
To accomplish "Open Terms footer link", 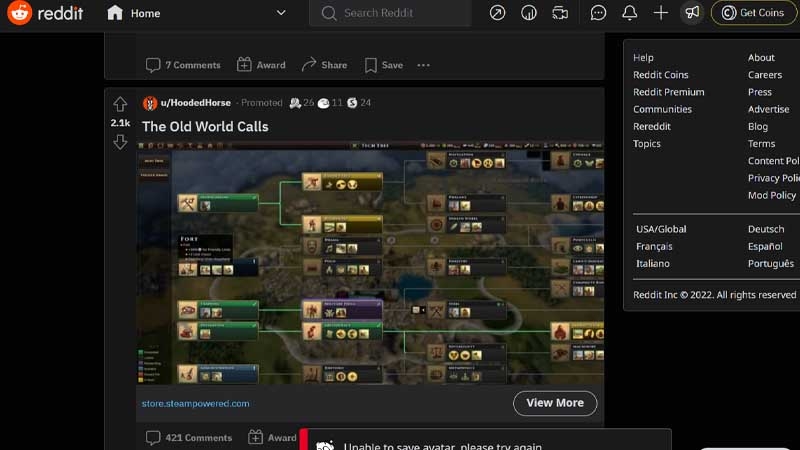I will pos(761,144).
